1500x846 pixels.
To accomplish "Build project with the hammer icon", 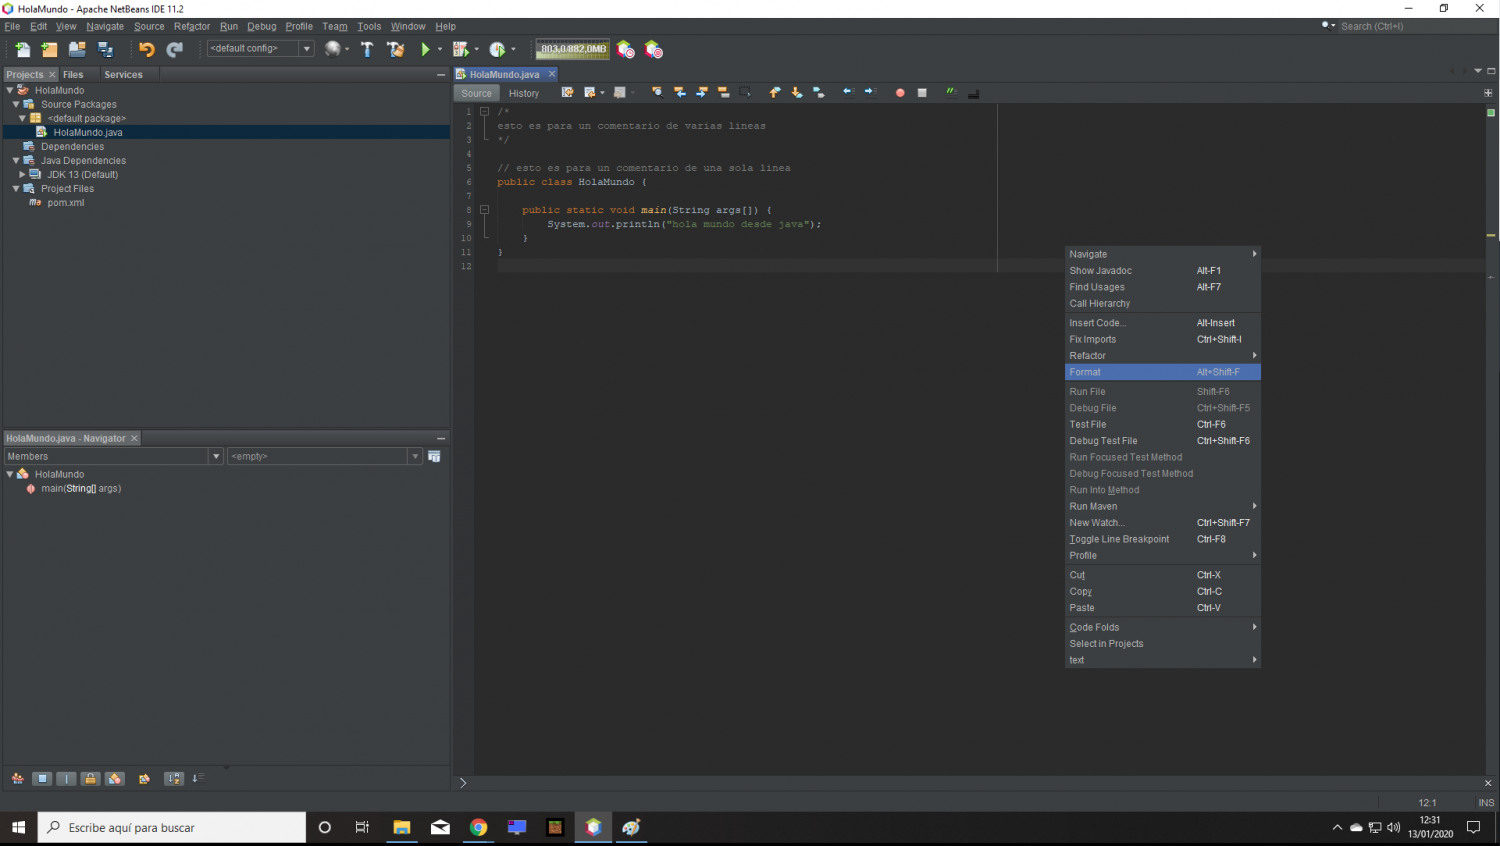I will click(367, 49).
